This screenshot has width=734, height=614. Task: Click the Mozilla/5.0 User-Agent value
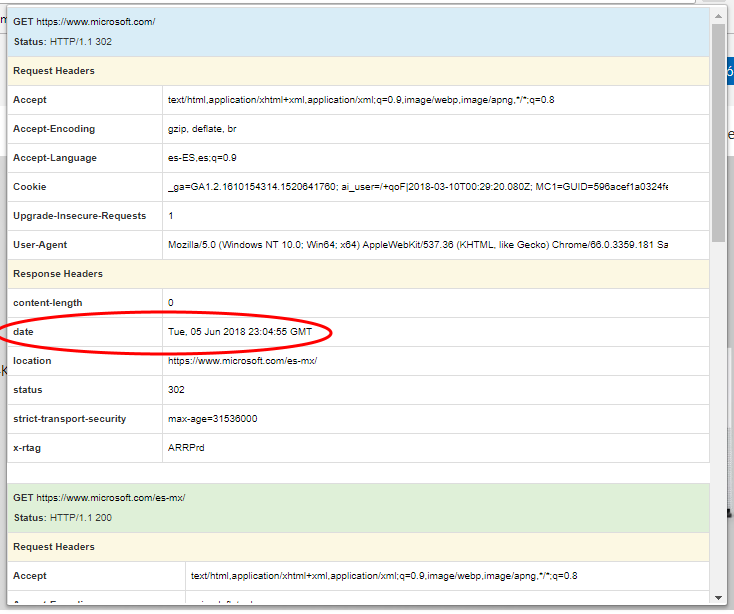tap(418, 245)
